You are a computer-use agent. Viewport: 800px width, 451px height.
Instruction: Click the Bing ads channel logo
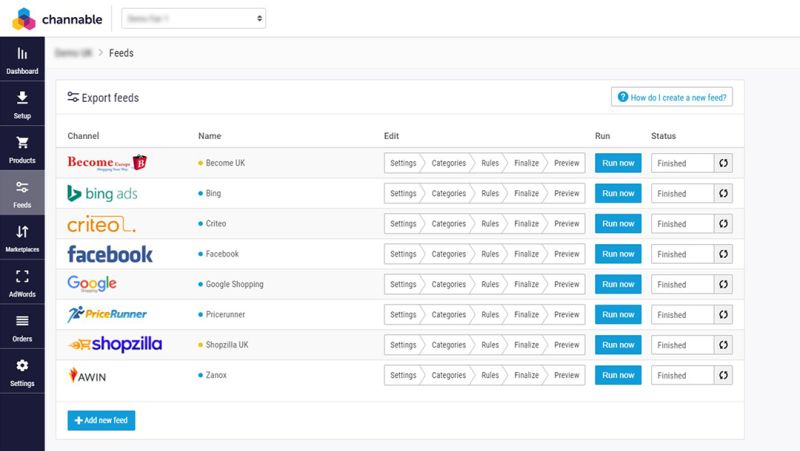click(103, 193)
